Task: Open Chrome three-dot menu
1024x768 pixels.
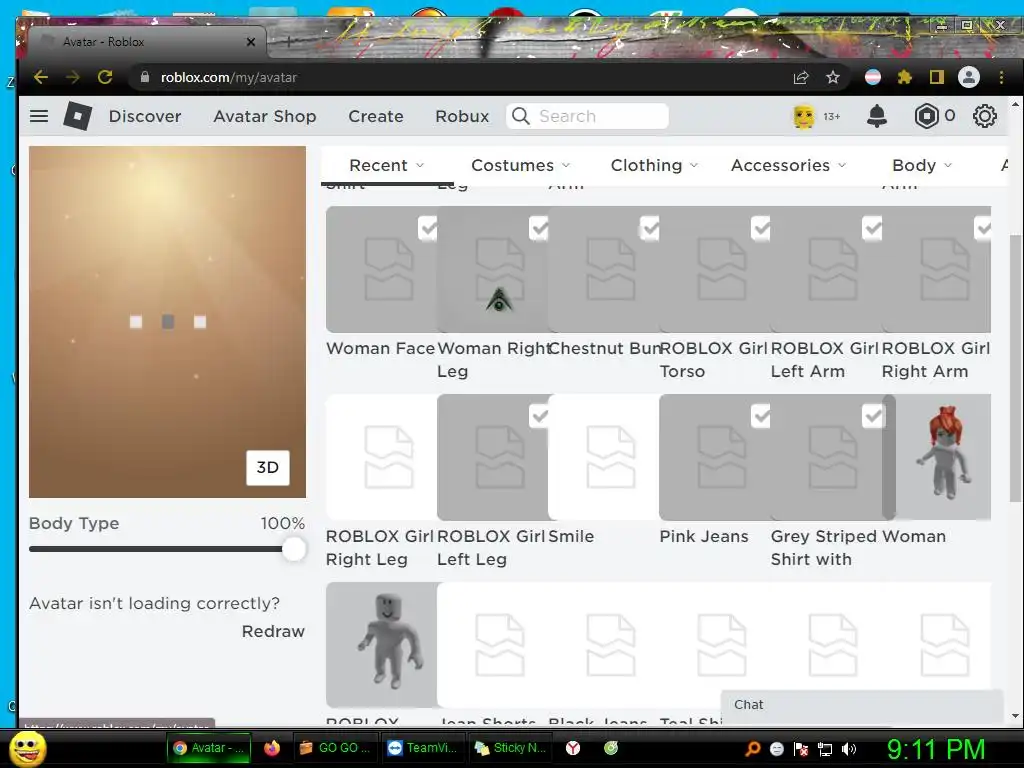Action: 1001,77
